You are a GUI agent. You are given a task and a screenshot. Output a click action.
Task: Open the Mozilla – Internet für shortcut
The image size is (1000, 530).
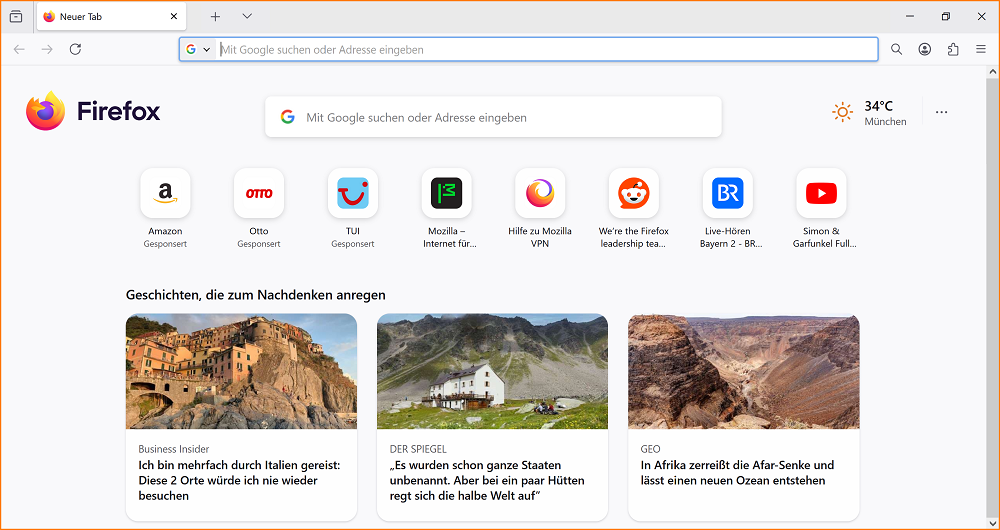tap(446, 209)
